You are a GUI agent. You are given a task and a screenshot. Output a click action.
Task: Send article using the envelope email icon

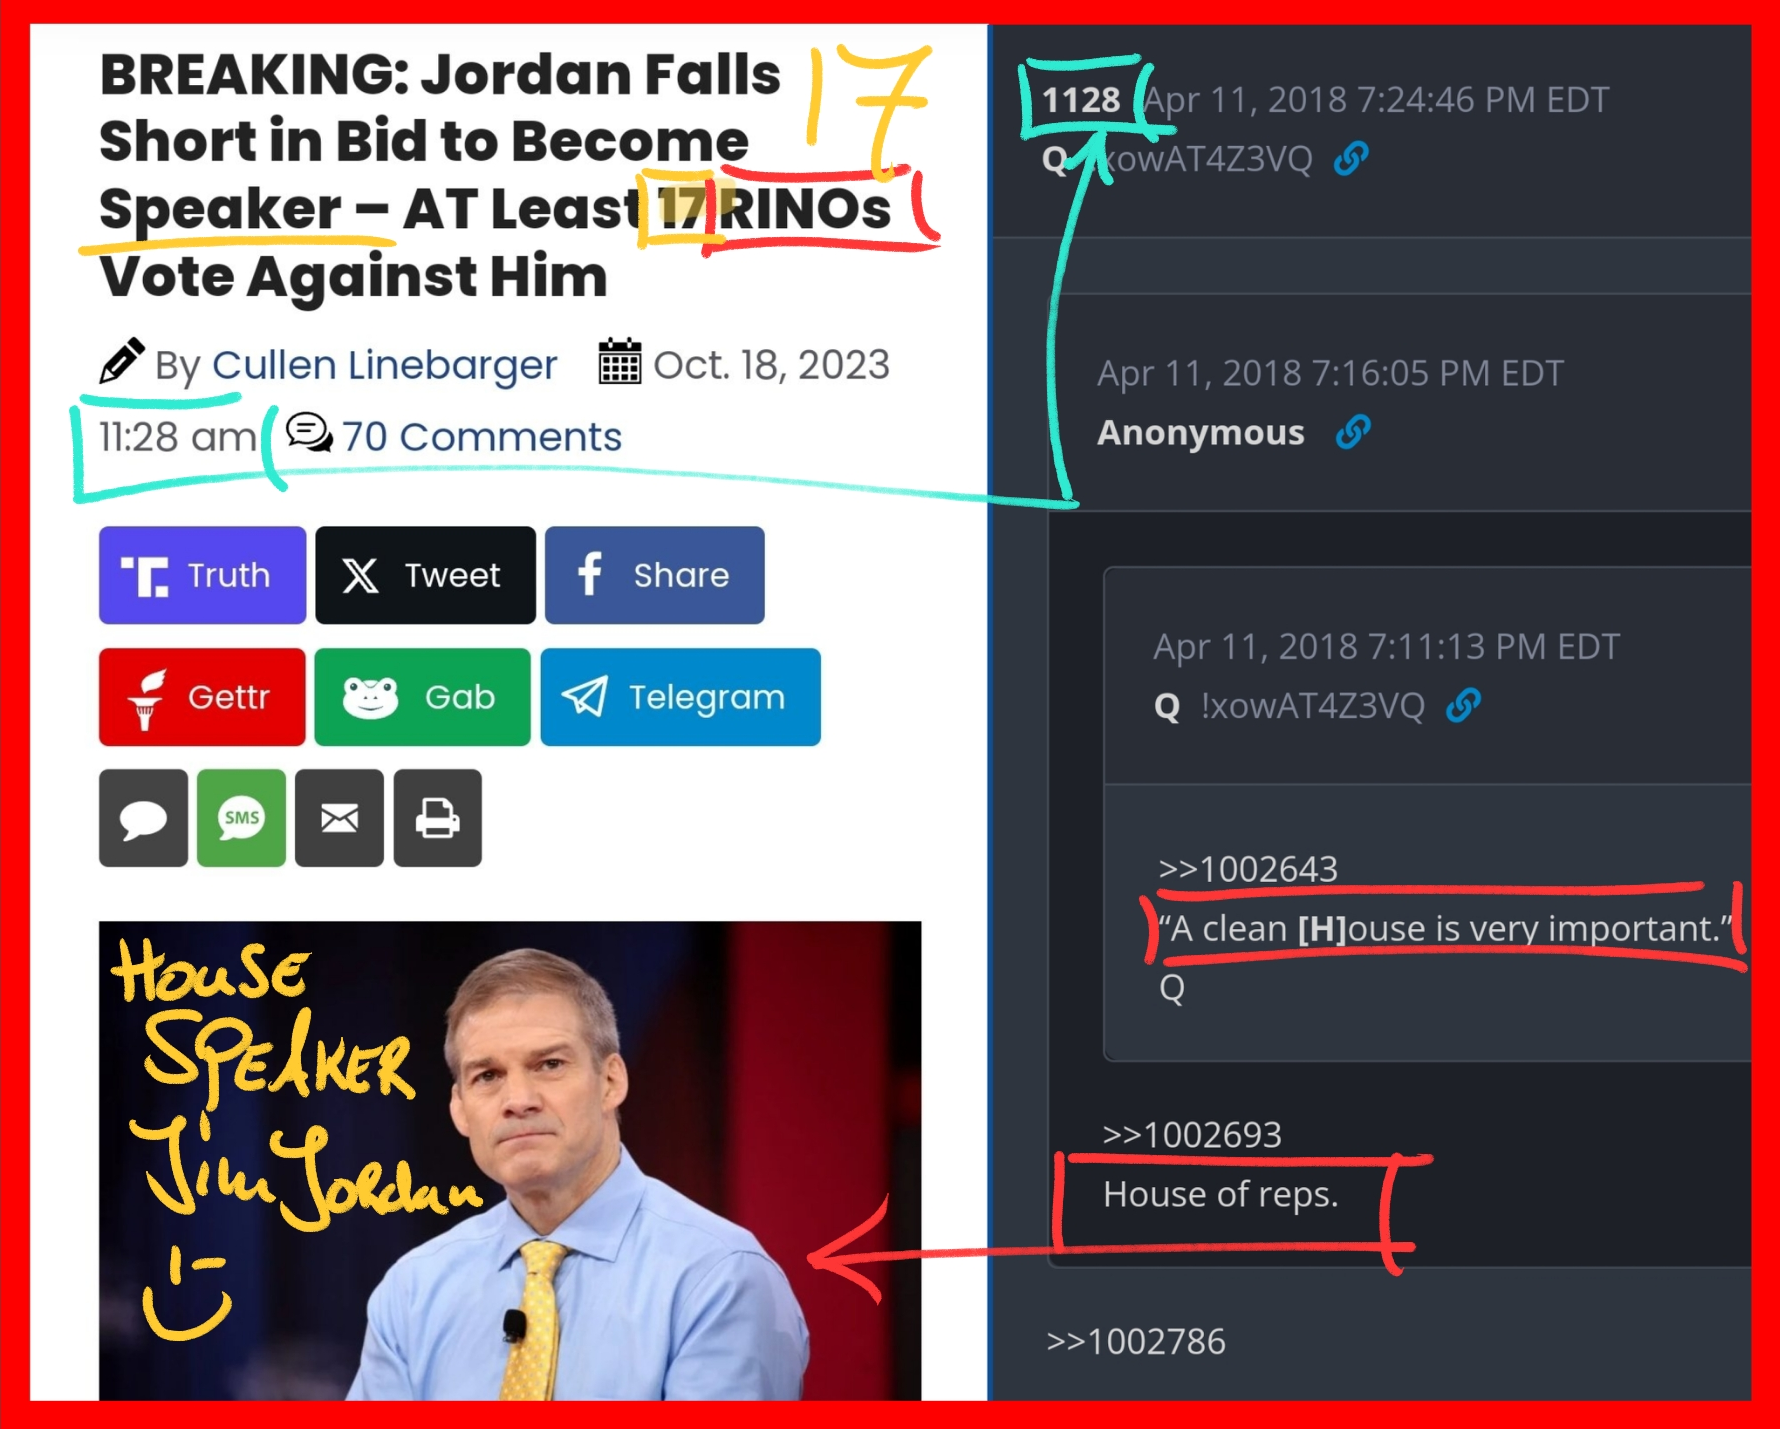pos(339,818)
